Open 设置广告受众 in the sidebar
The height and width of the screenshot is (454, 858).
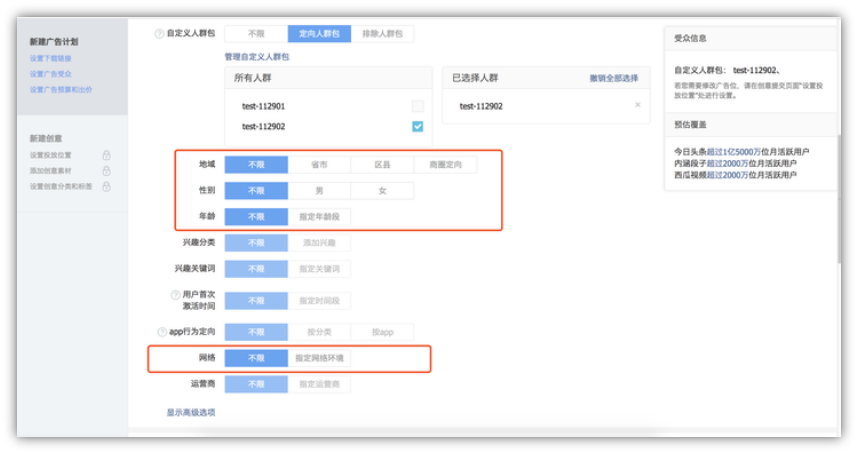tap(50, 74)
